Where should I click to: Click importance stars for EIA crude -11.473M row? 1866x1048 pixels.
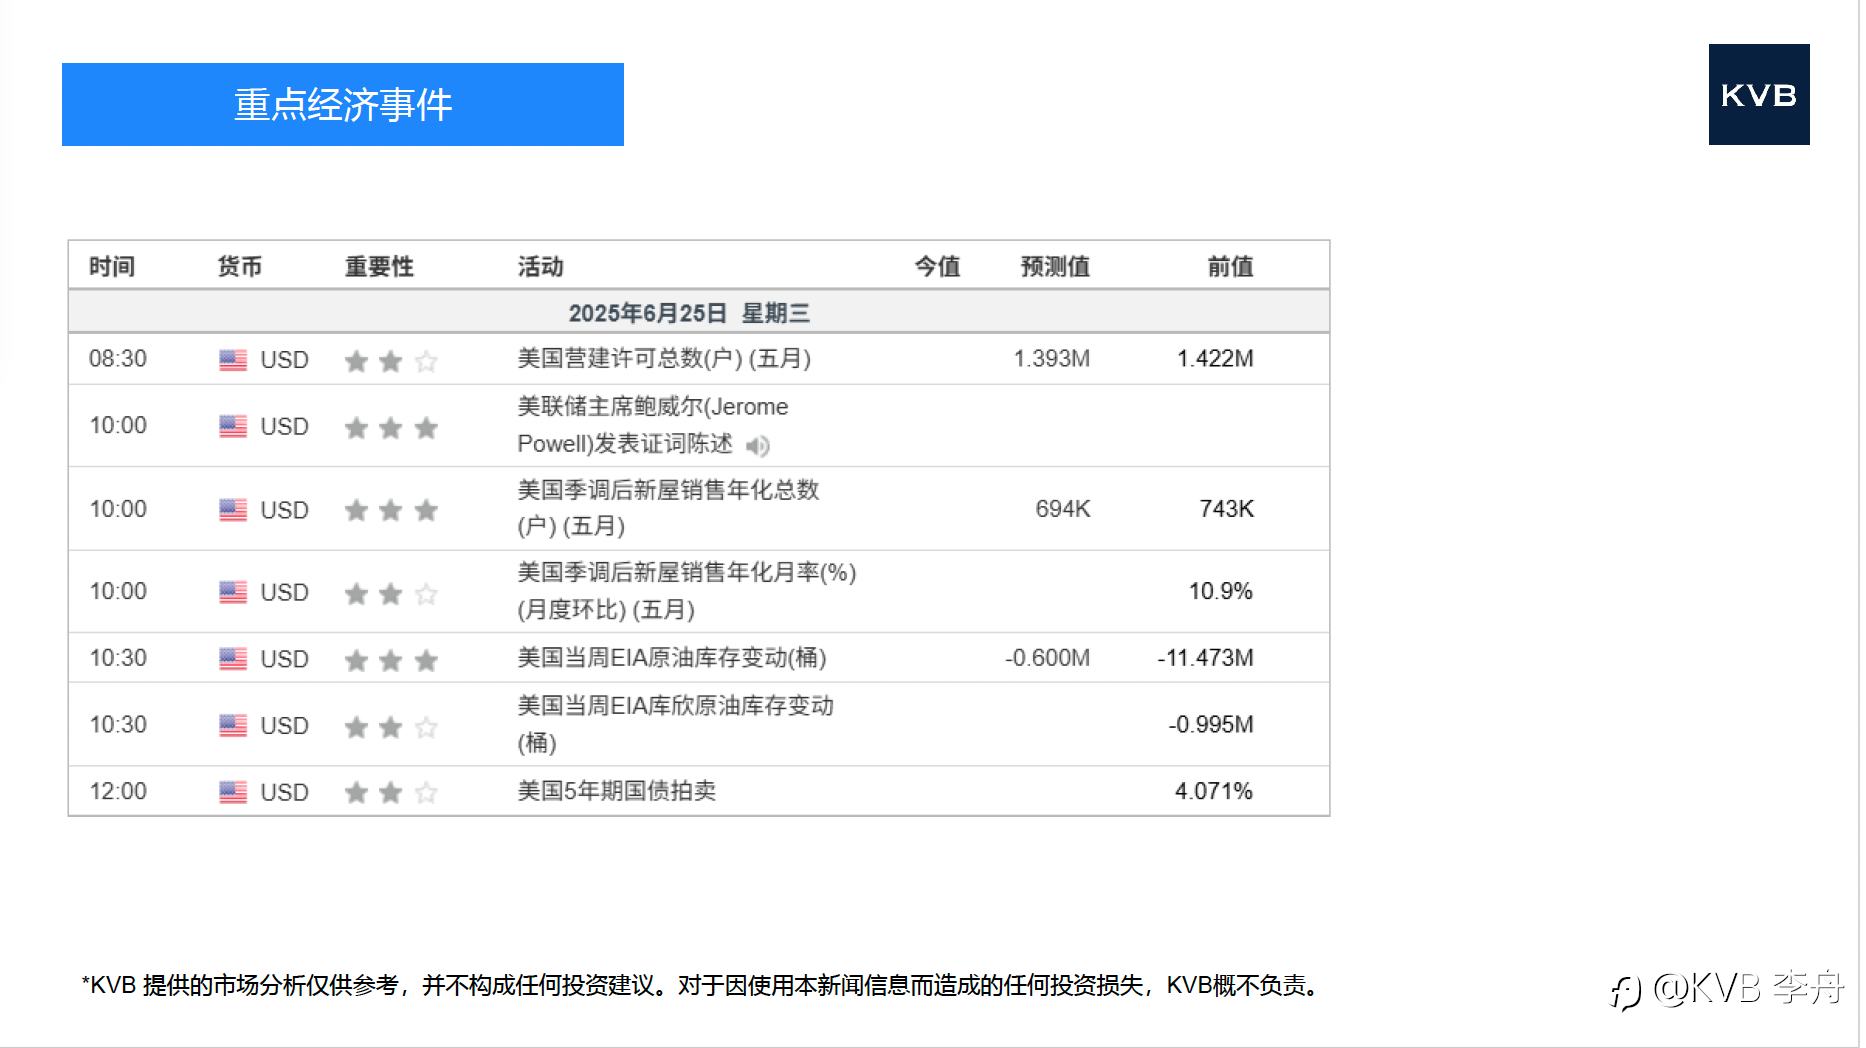coord(391,660)
